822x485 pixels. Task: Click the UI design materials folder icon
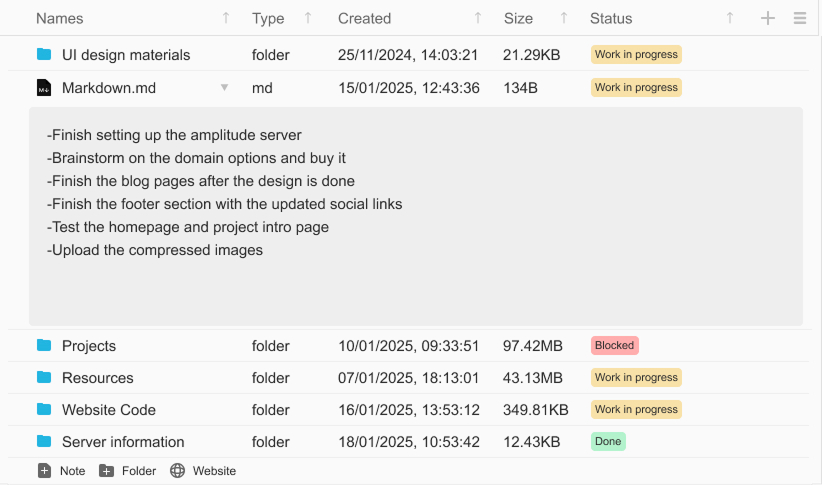click(x=44, y=54)
